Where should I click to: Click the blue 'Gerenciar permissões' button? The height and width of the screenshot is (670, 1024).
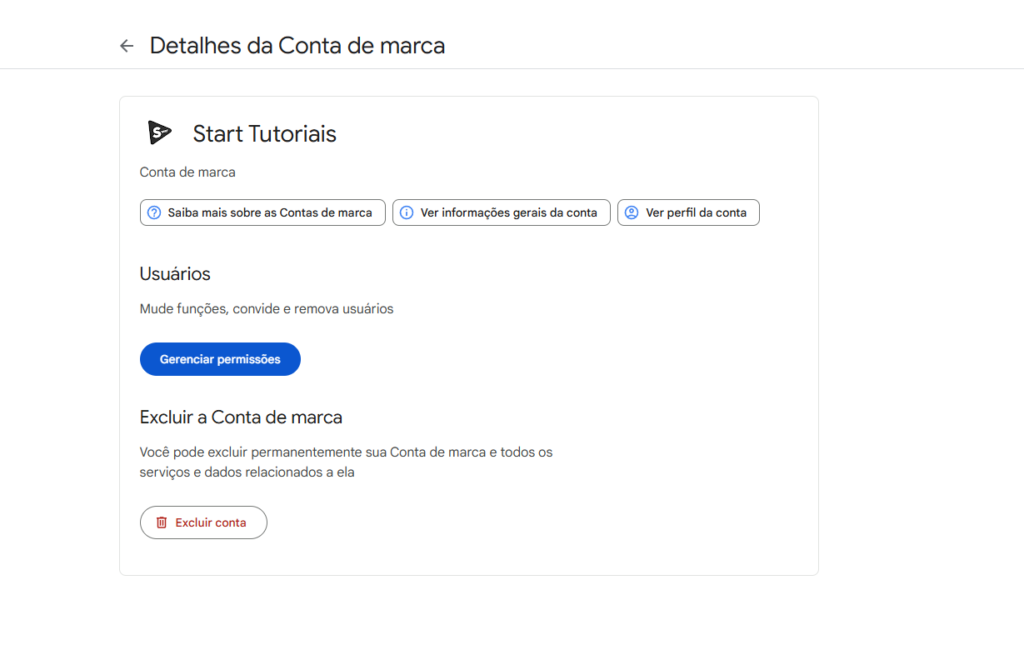point(220,359)
